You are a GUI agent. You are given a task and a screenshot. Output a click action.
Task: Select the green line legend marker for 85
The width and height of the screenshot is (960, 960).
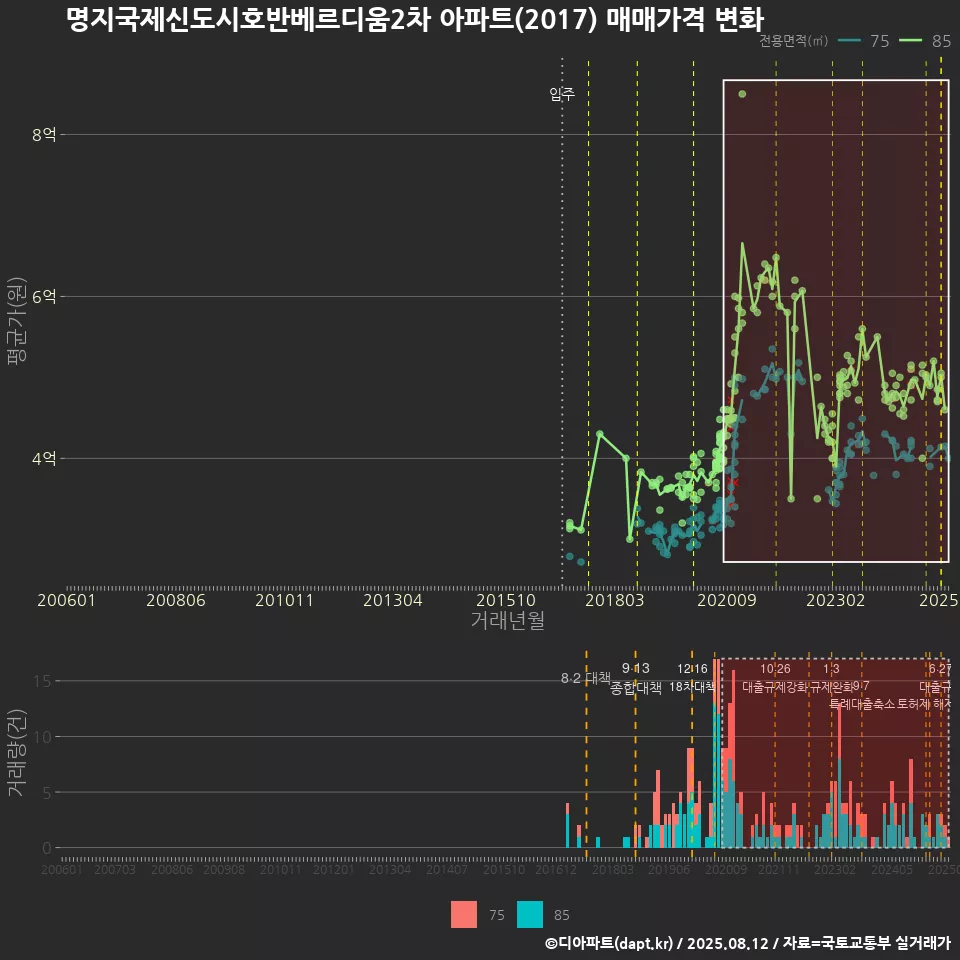(x=910, y=40)
